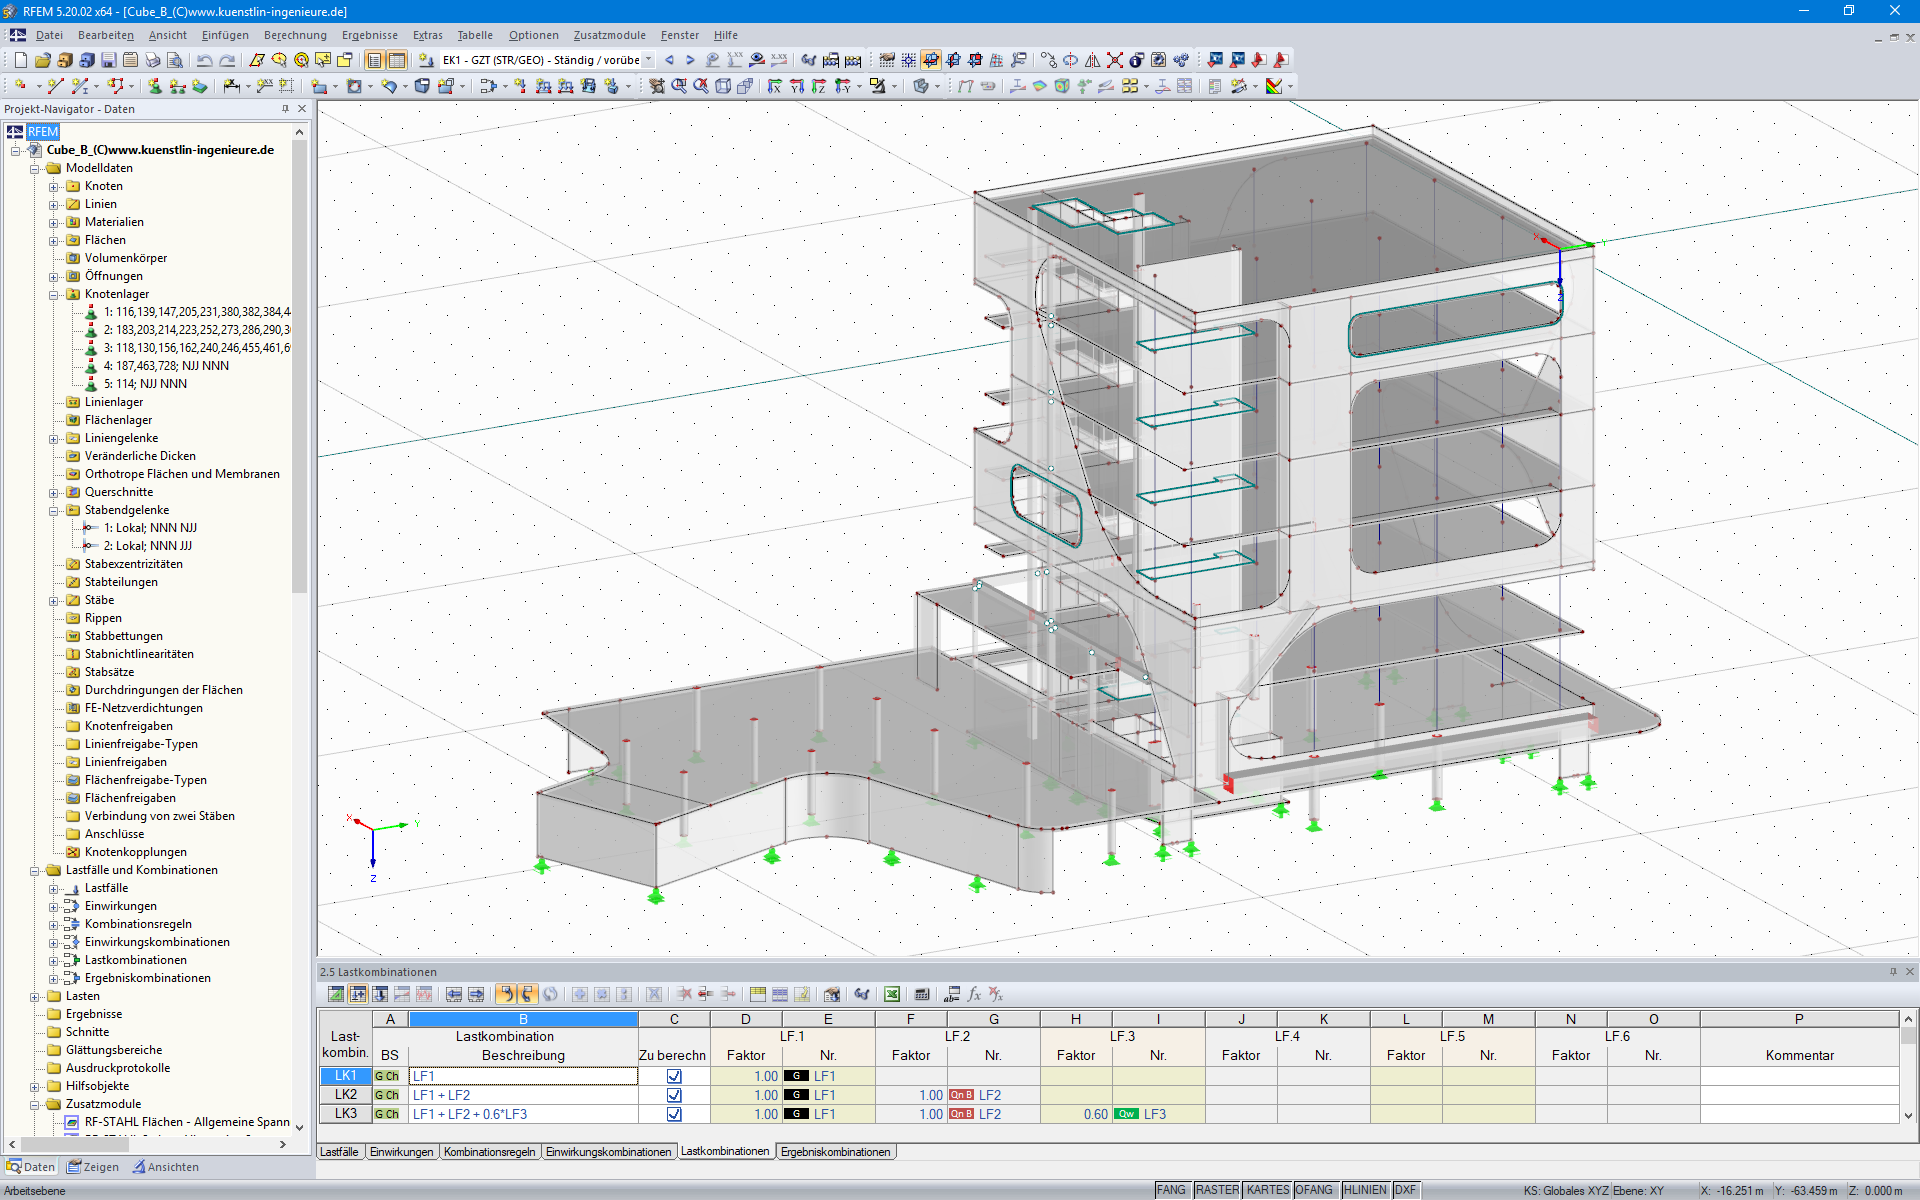Undo the last action
The width and height of the screenshot is (1920, 1200).
coord(205,60)
